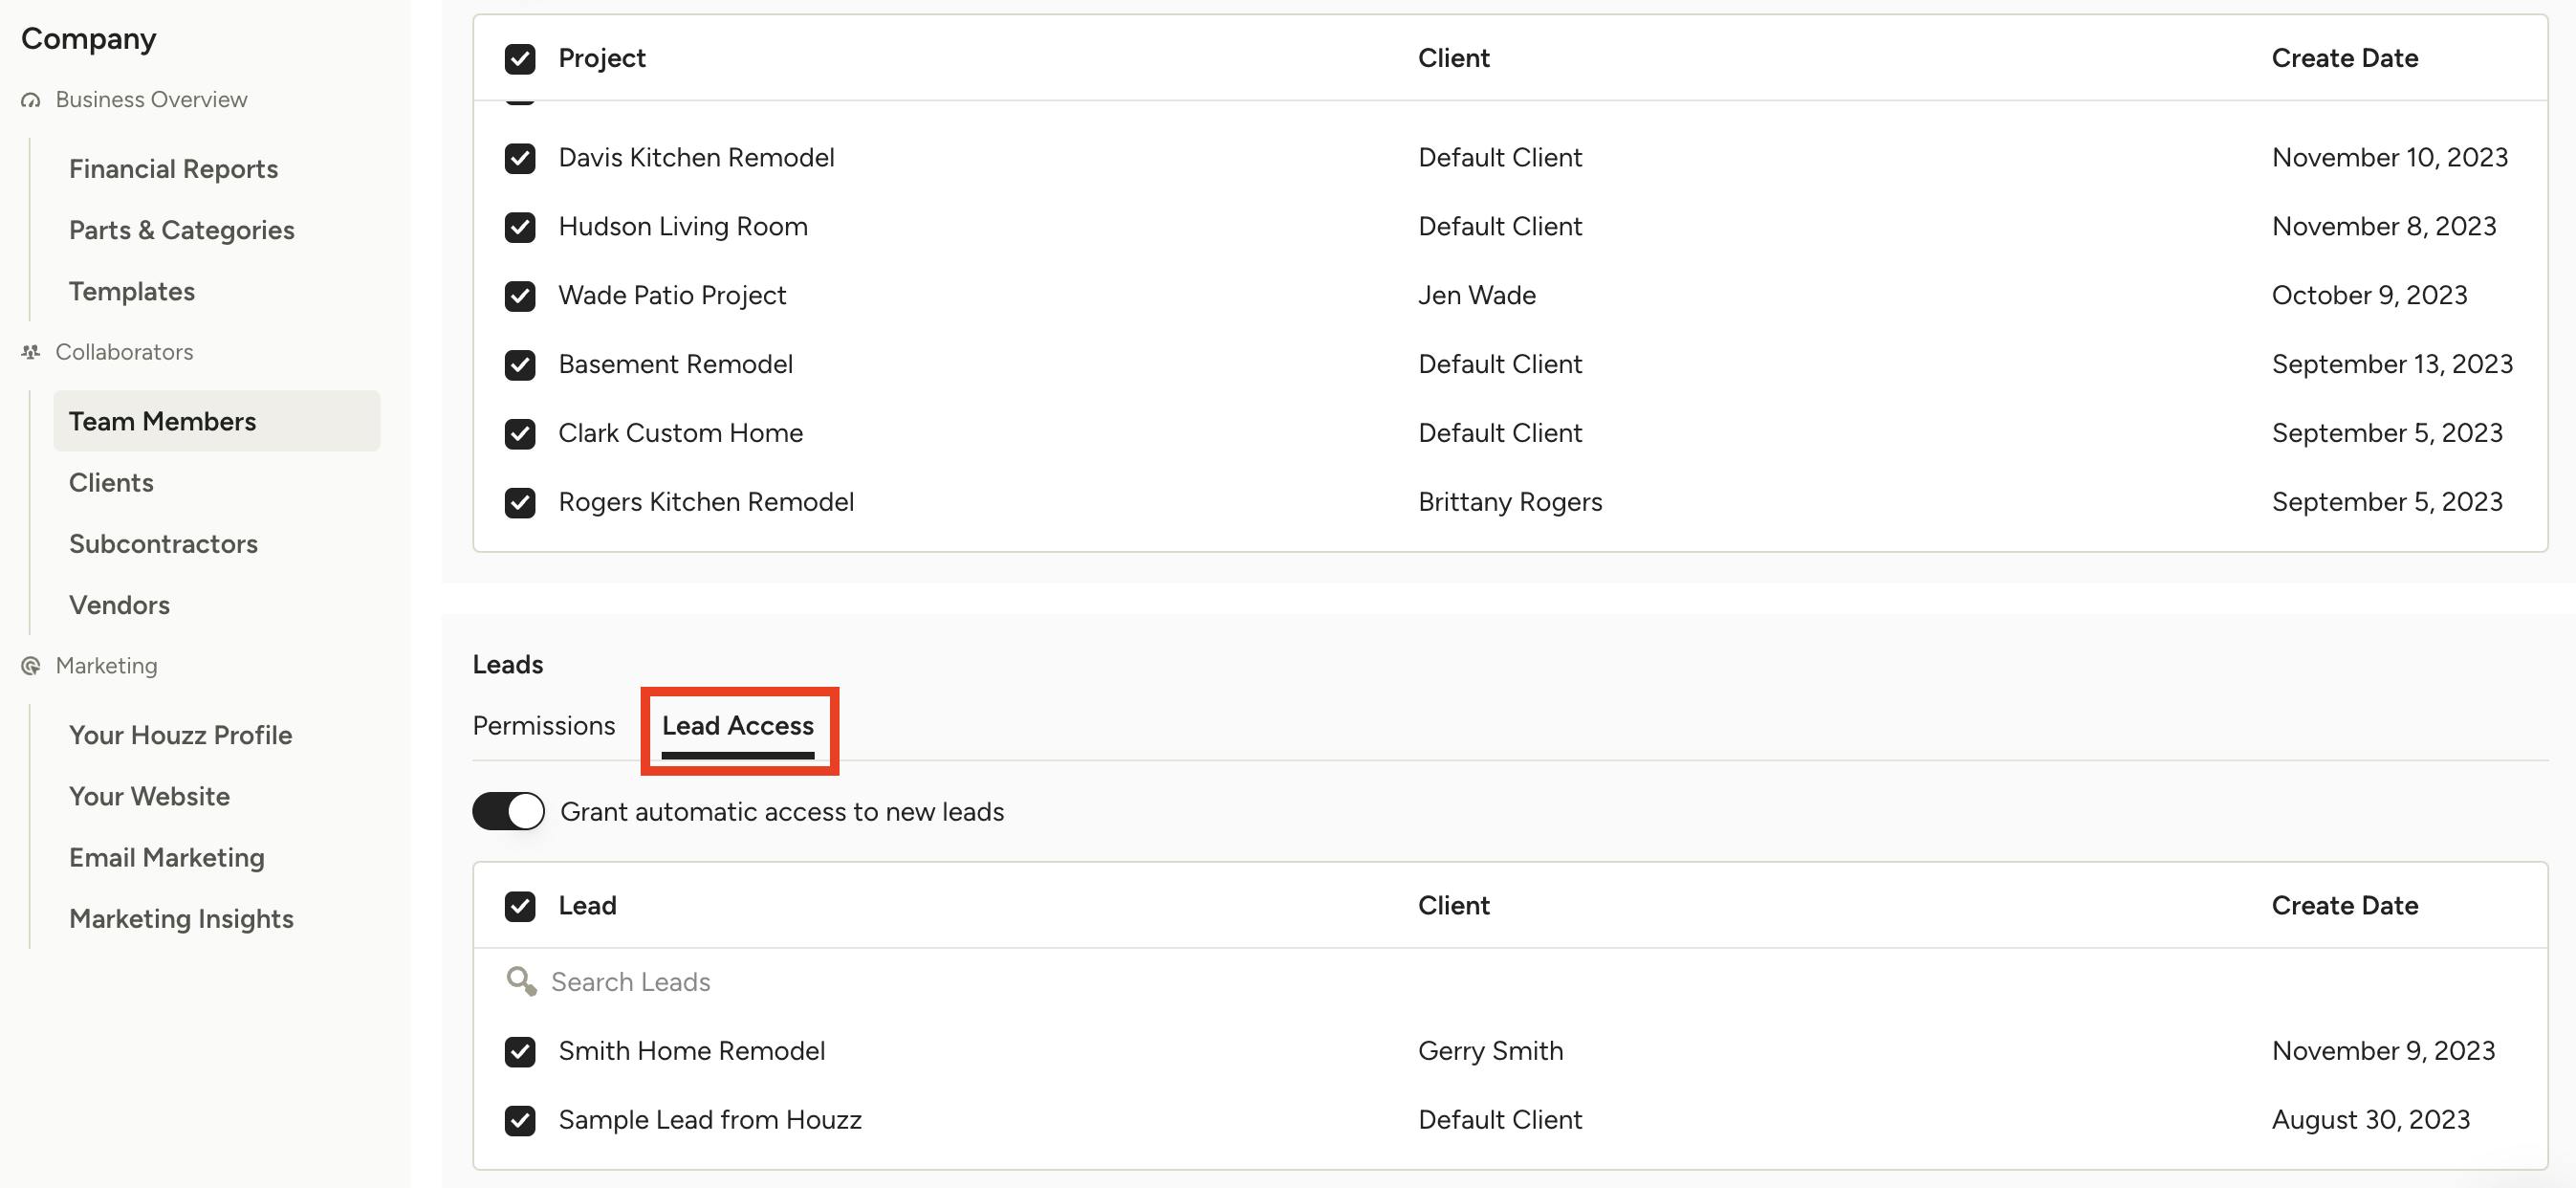2576x1188 pixels.
Task: Click into the Search Leads field
Action: point(1510,982)
